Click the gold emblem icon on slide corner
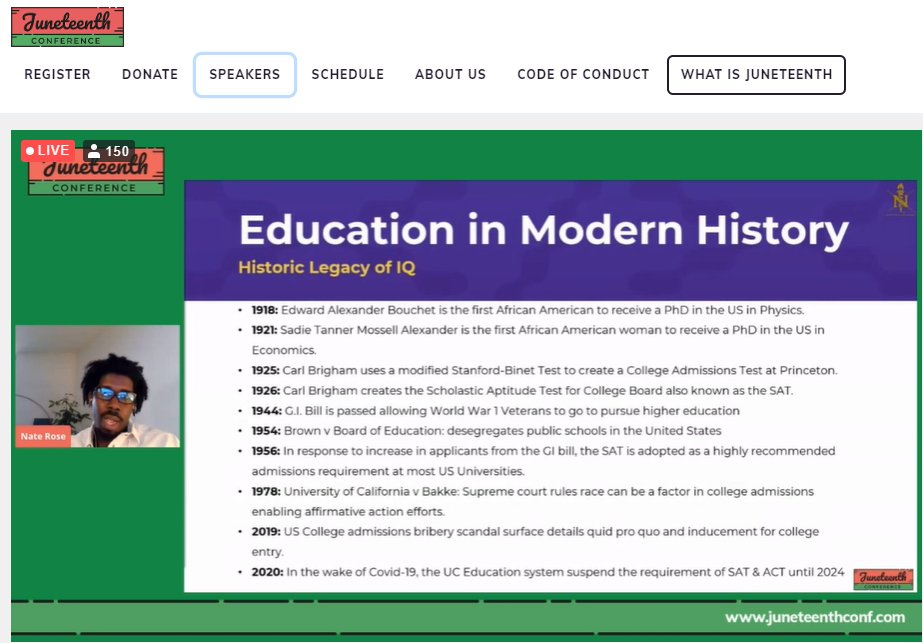923x643 pixels. coord(900,199)
